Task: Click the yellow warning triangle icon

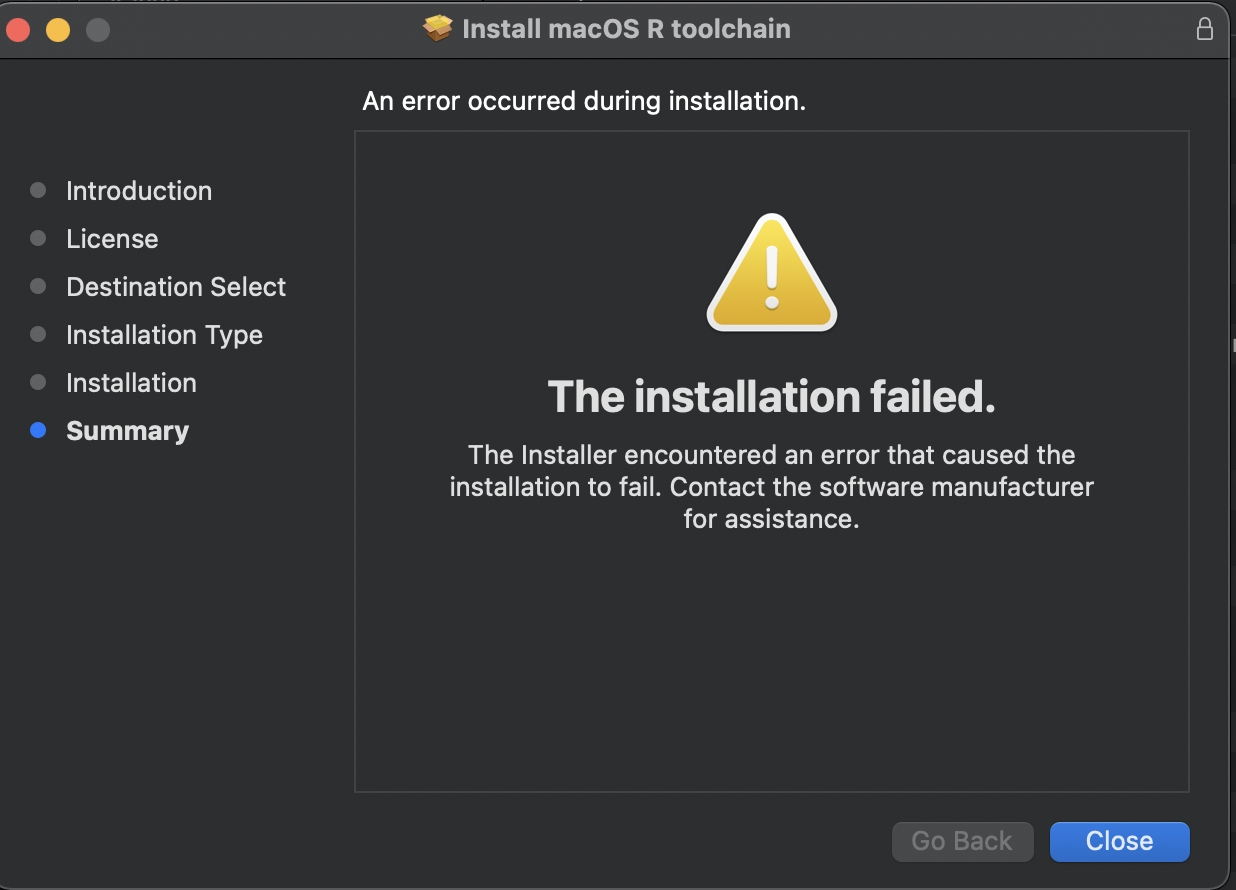Action: click(x=771, y=272)
